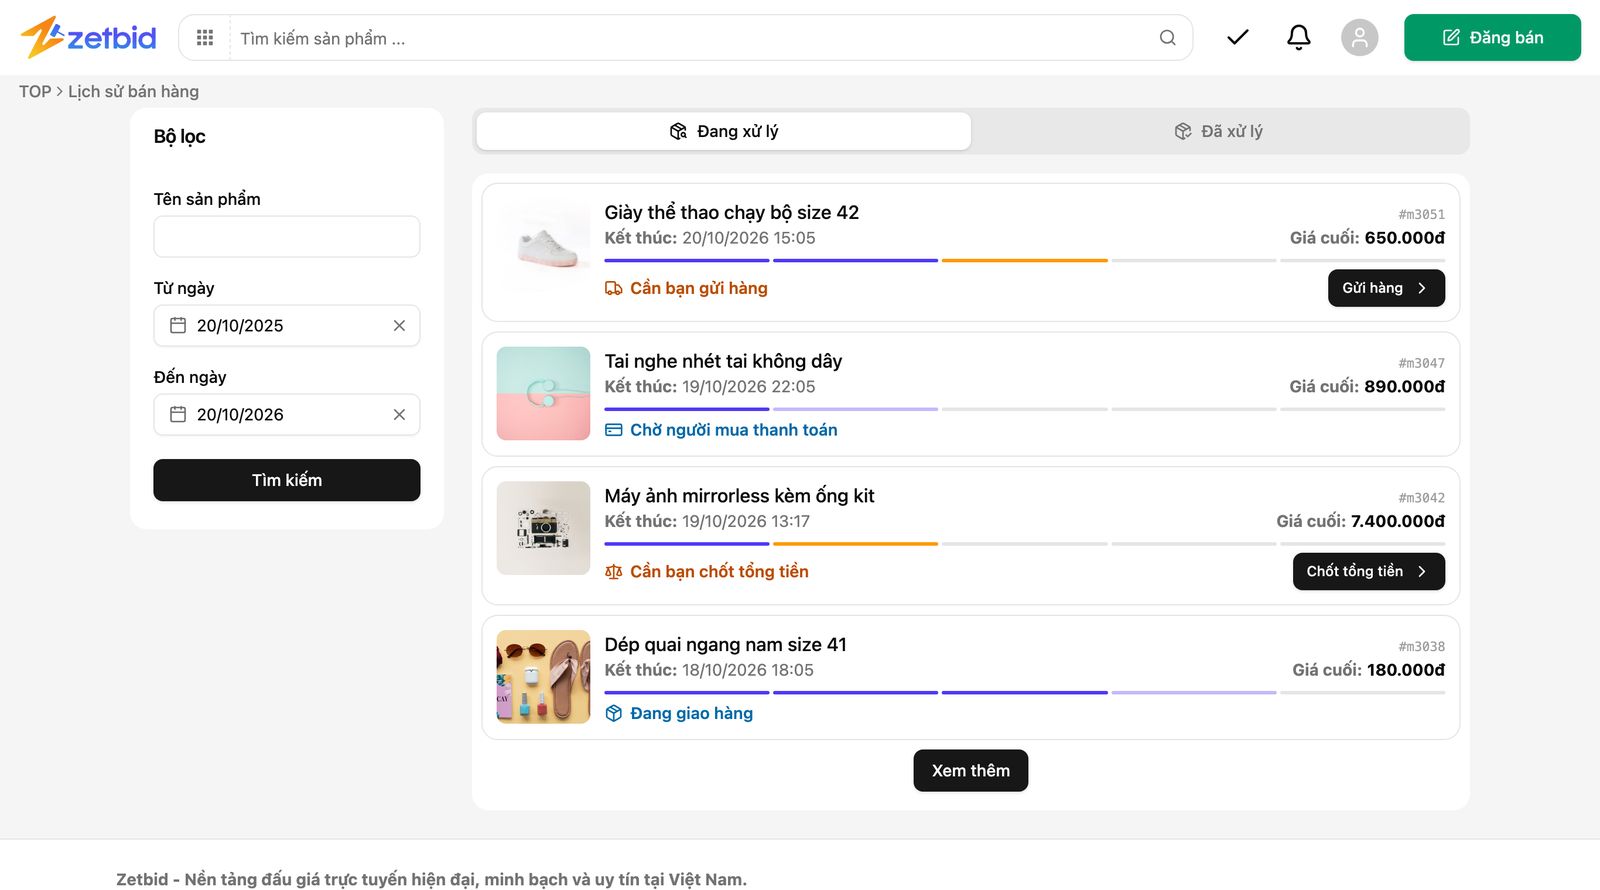Viewport: 1600px width, 890px height.
Task: Click Chốt tổng tiền for the camera
Action: 1368,571
